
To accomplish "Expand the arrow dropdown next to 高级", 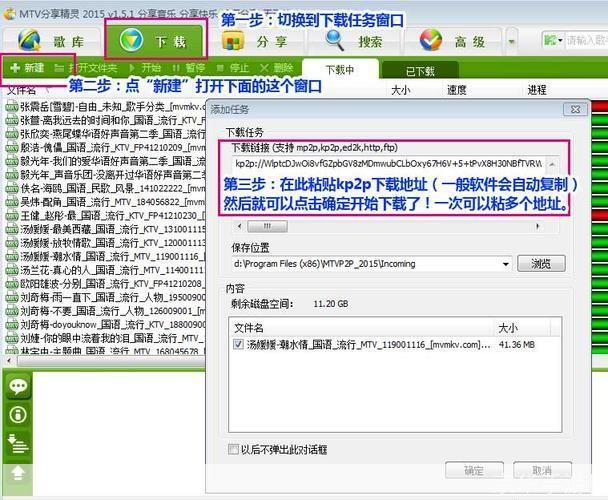I will click(x=511, y=41).
